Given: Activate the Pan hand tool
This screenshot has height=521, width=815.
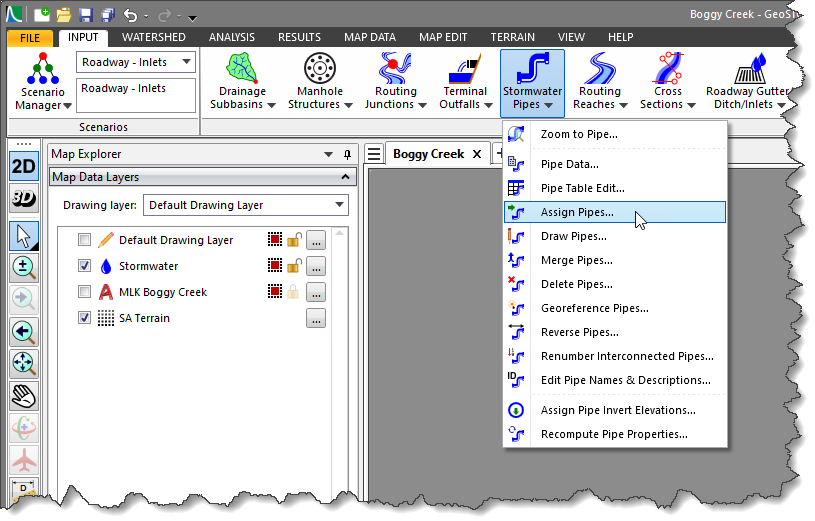Looking at the screenshot, I should (x=23, y=396).
